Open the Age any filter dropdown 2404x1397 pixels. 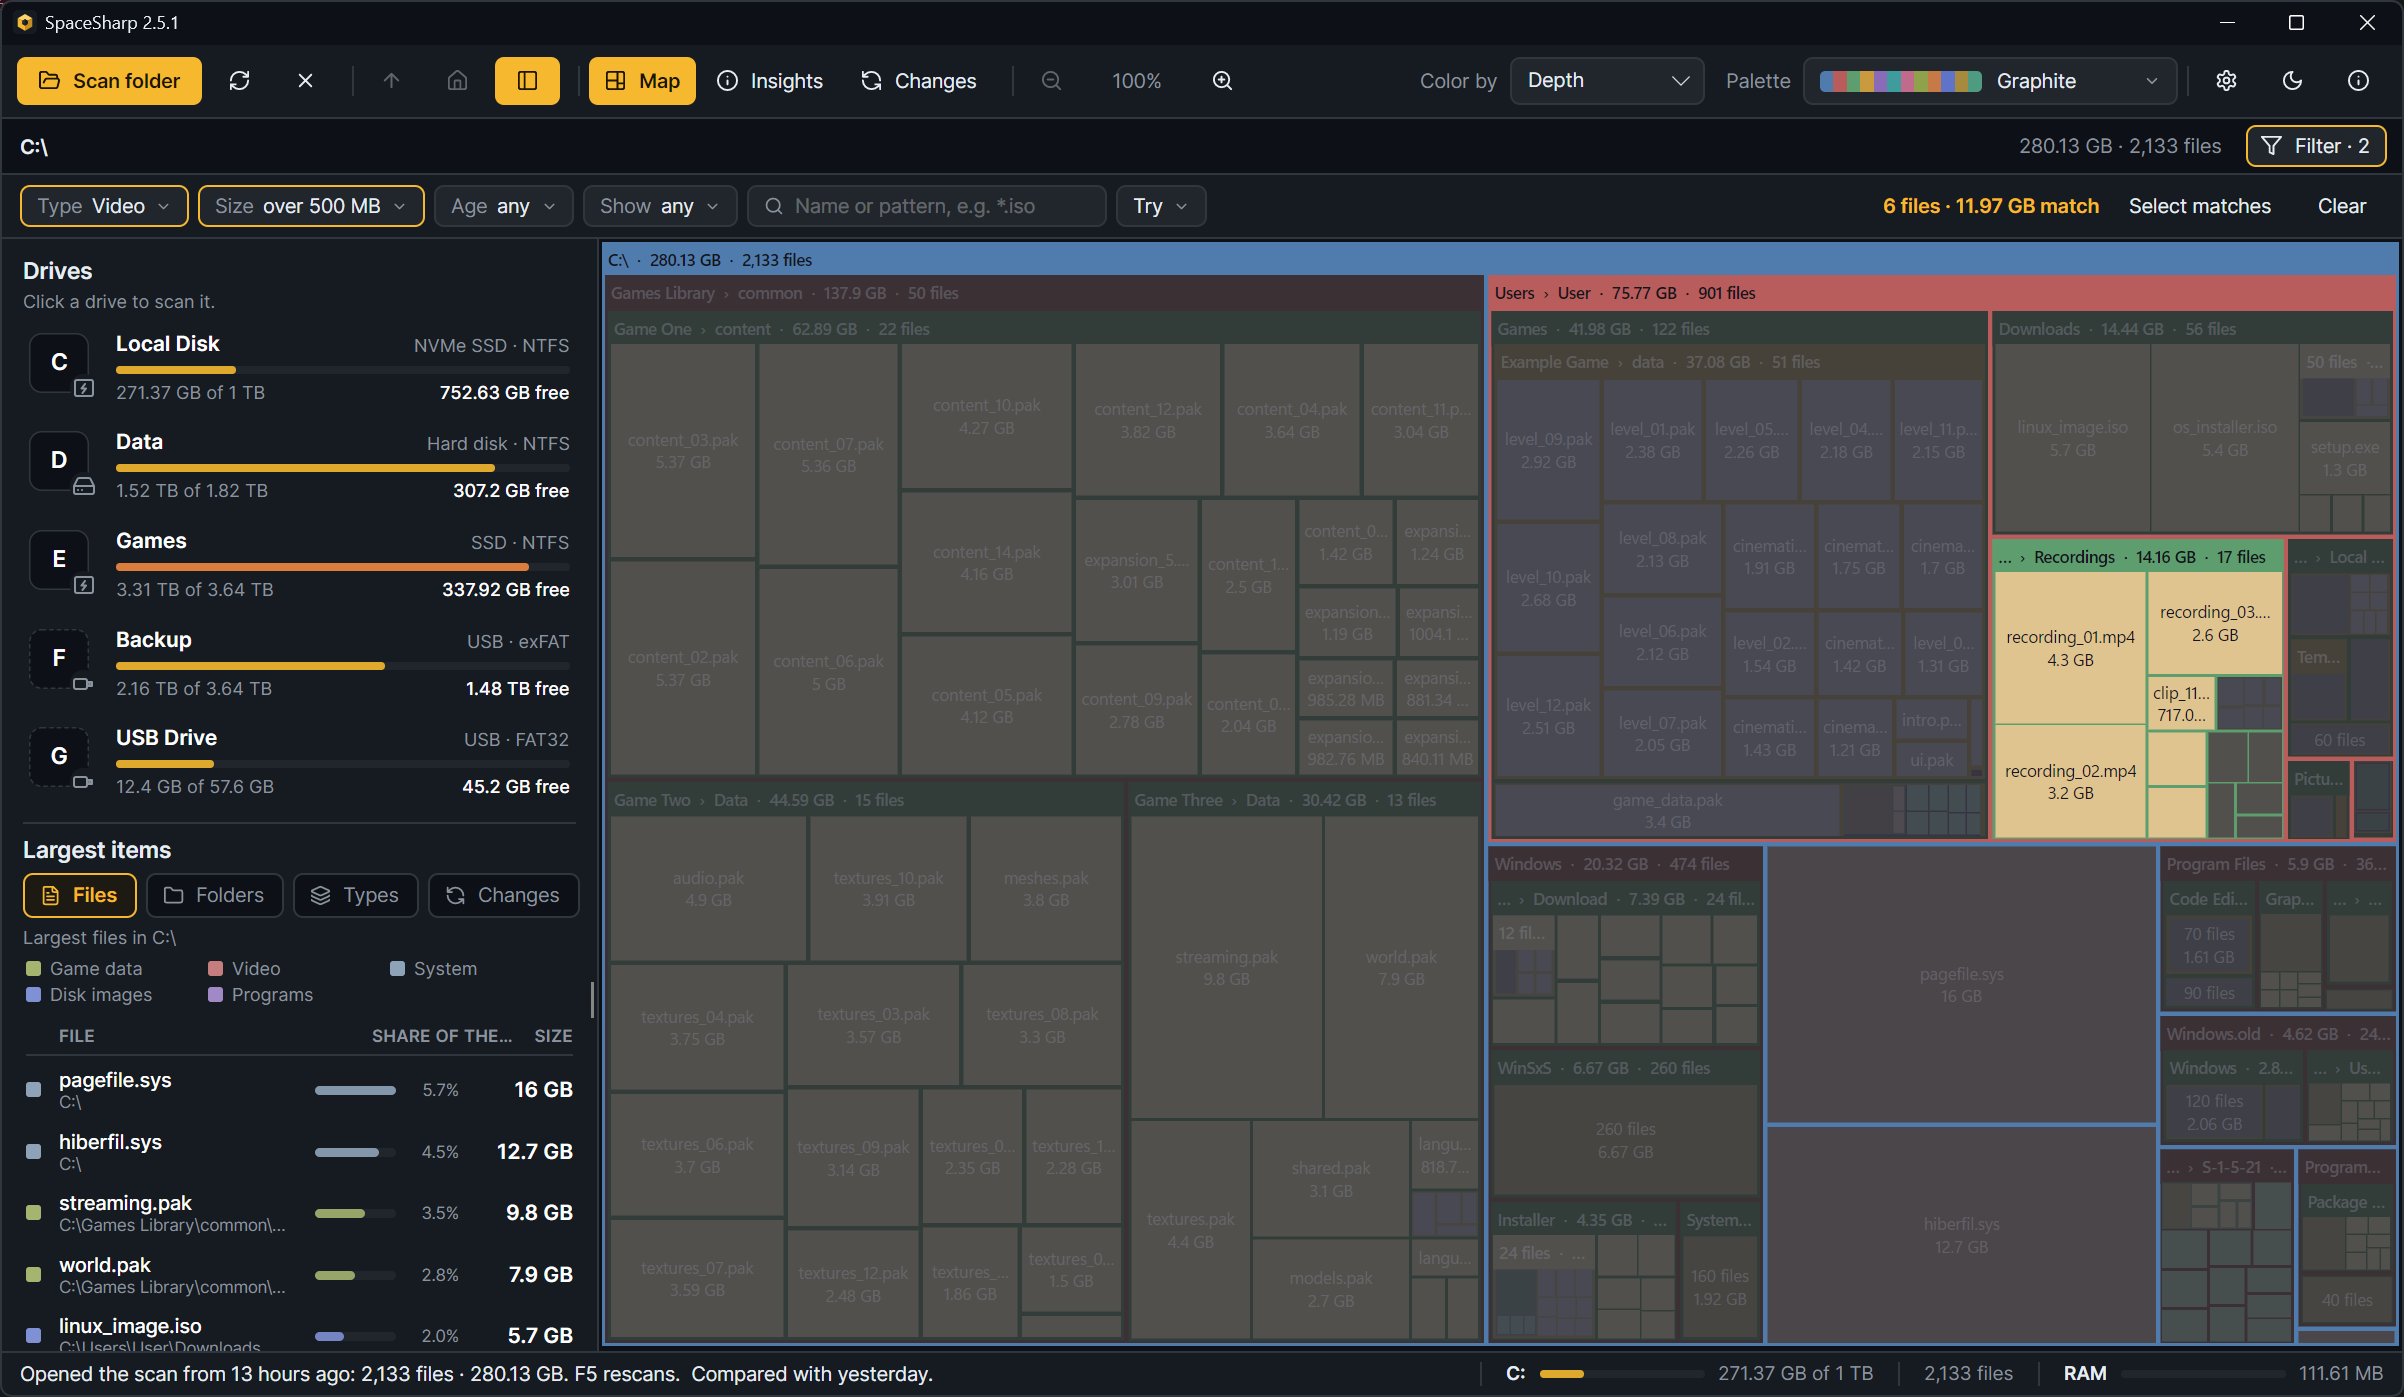[503, 206]
